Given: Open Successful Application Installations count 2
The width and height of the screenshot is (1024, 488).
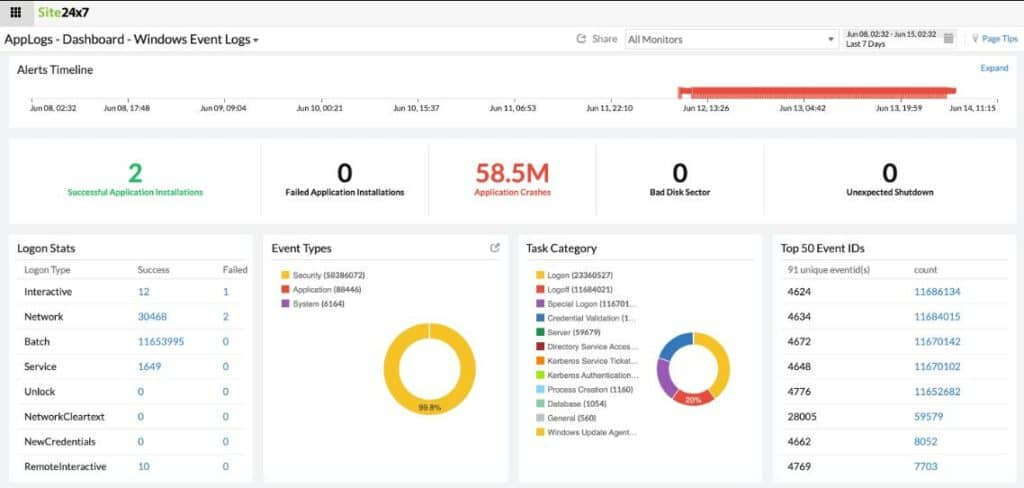Looking at the screenshot, I should coord(135,173).
